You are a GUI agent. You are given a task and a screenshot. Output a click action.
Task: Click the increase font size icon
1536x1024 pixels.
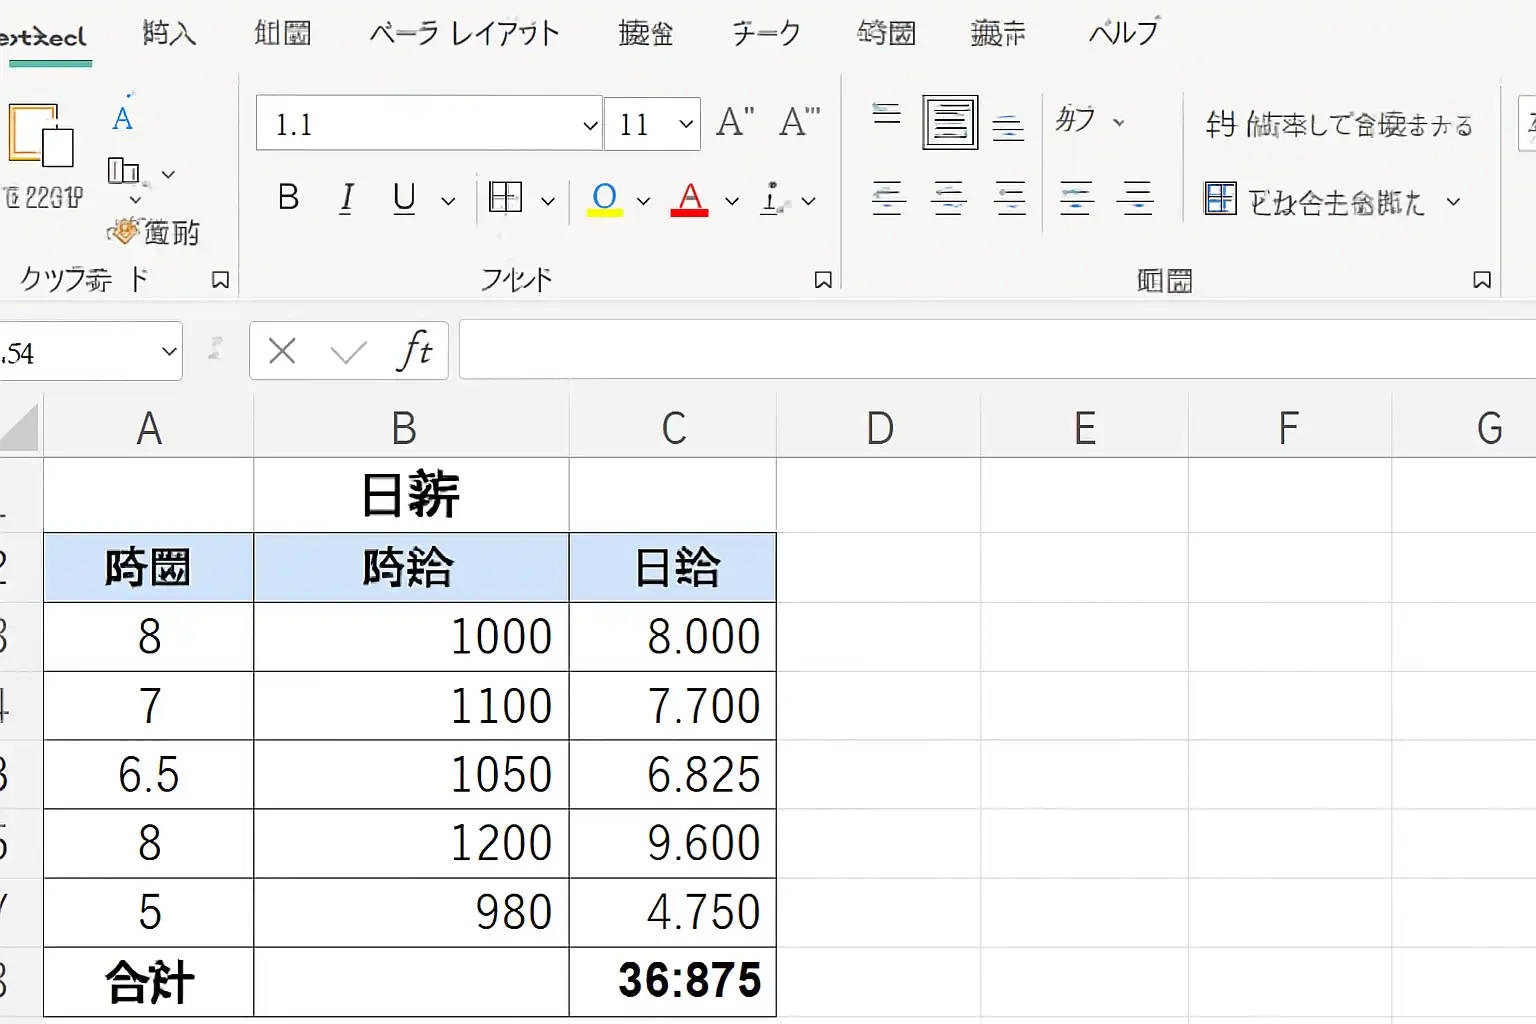736,123
